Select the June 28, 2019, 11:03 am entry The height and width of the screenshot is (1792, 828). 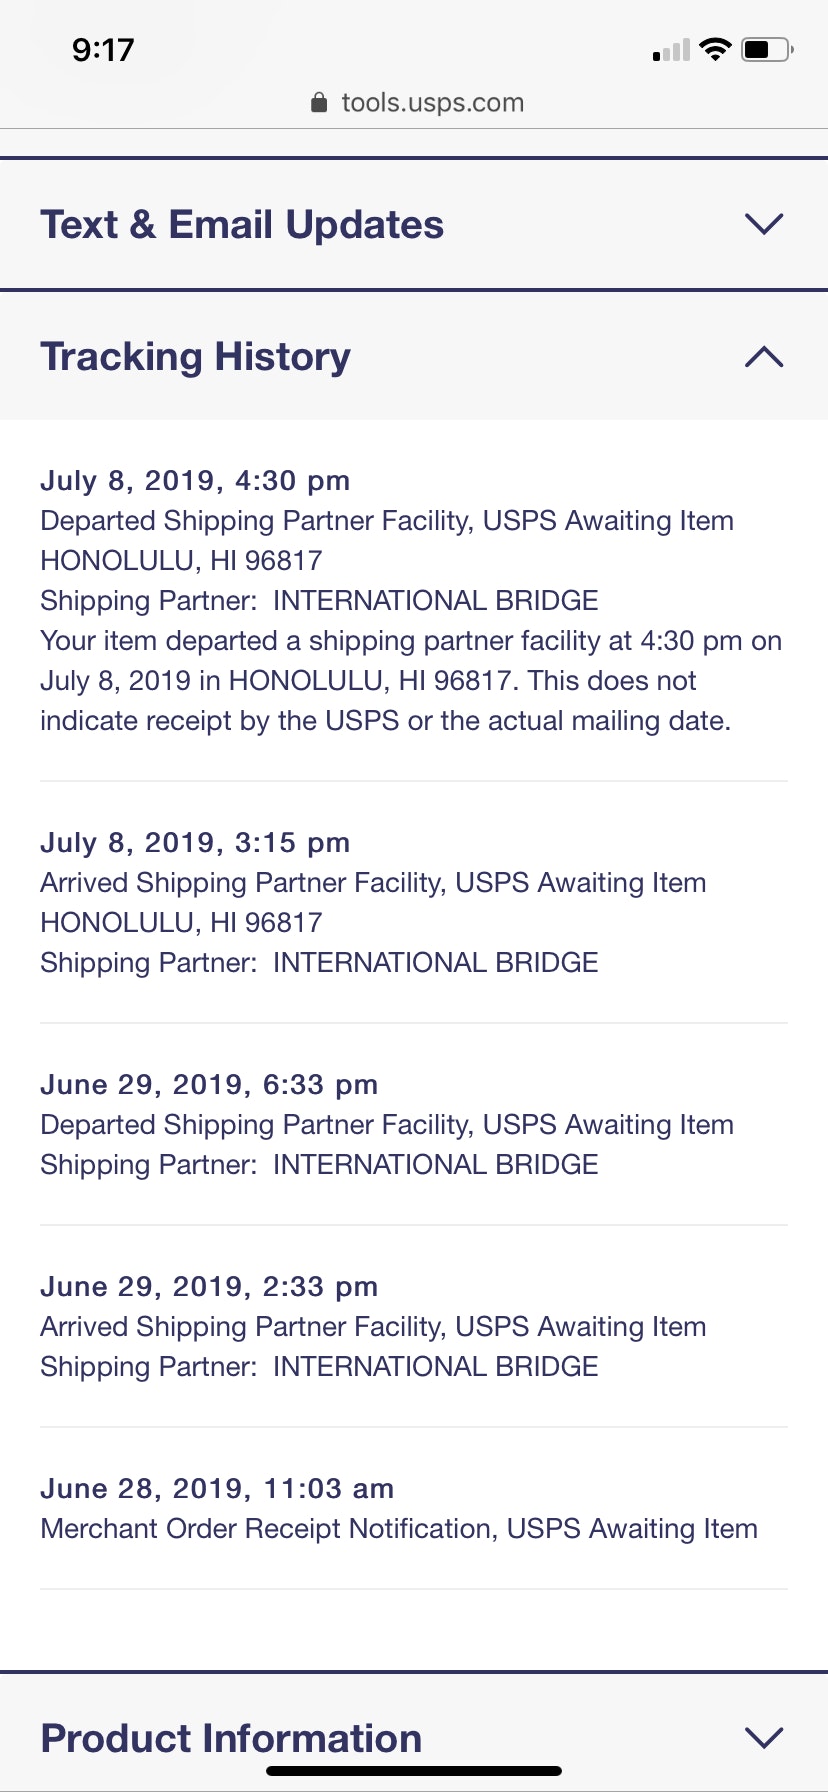coord(217,1489)
